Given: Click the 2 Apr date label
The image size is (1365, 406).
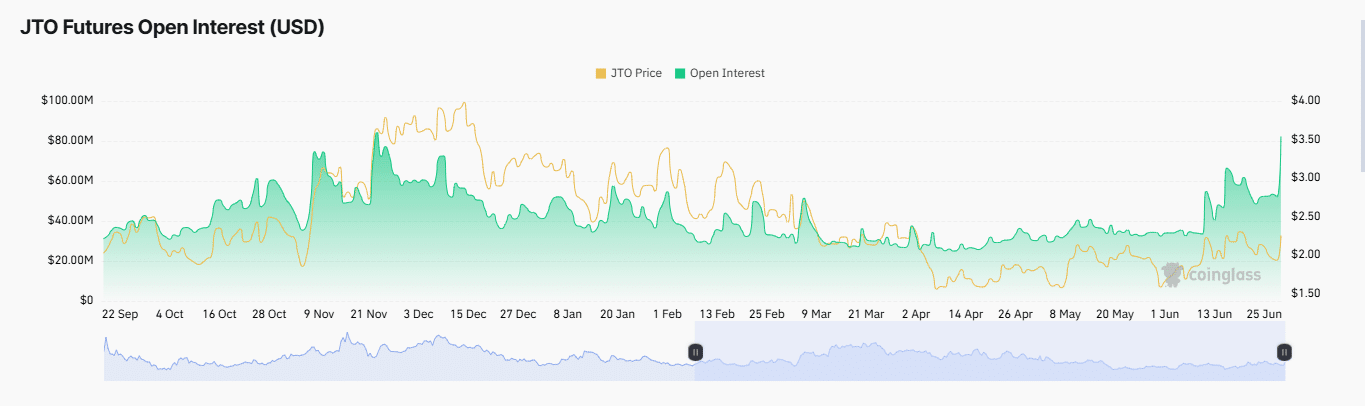Looking at the screenshot, I should tap(917, 314).
